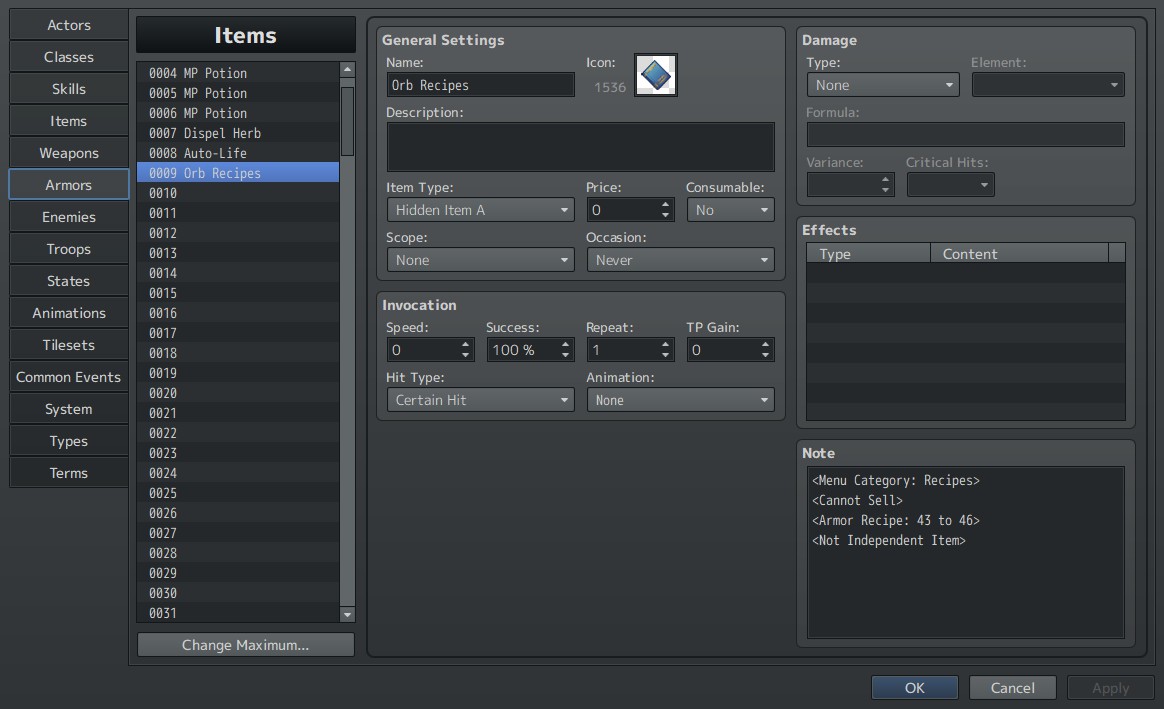Confirm changes with the OK button
Image resolution: width=1164 pixels, height=709 pixels.
(x=915, y=688)
